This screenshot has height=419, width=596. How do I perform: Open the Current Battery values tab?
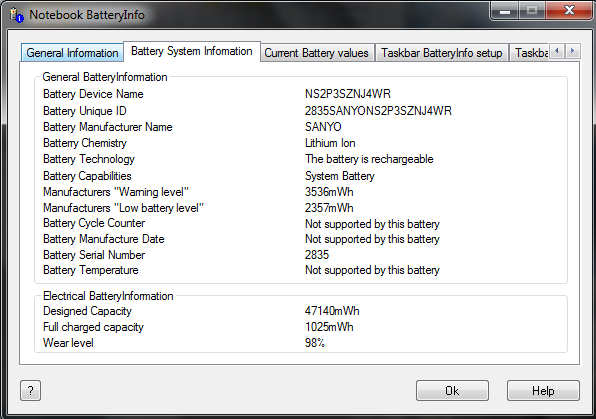pyautogui.click(x=317, y=53)
